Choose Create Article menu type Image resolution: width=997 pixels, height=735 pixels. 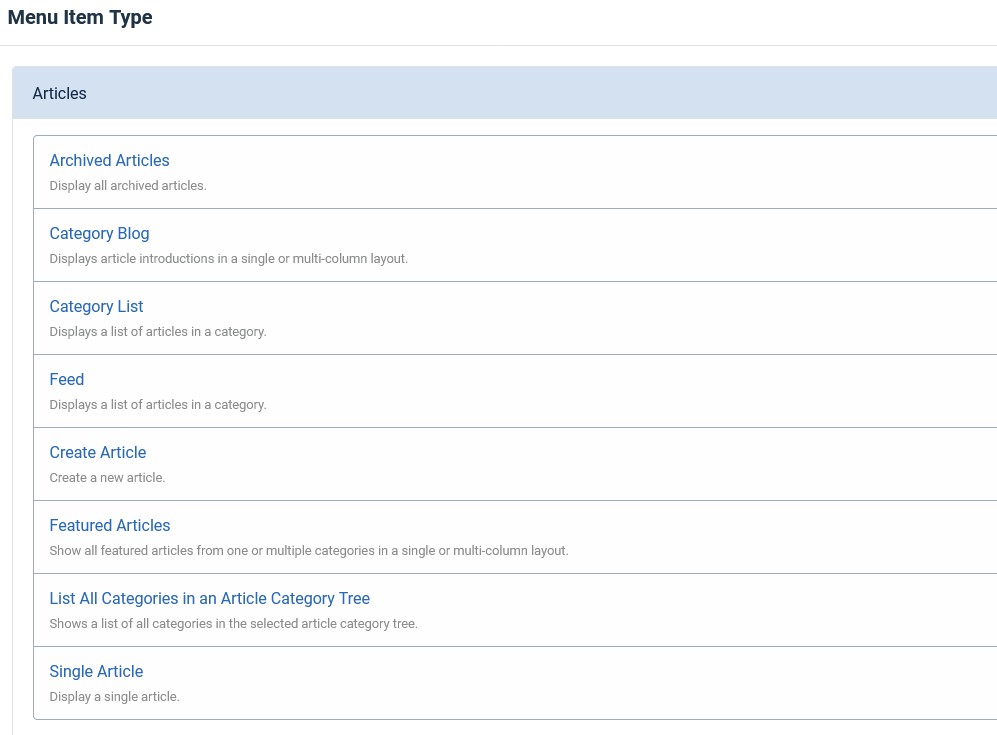(98, 452)
